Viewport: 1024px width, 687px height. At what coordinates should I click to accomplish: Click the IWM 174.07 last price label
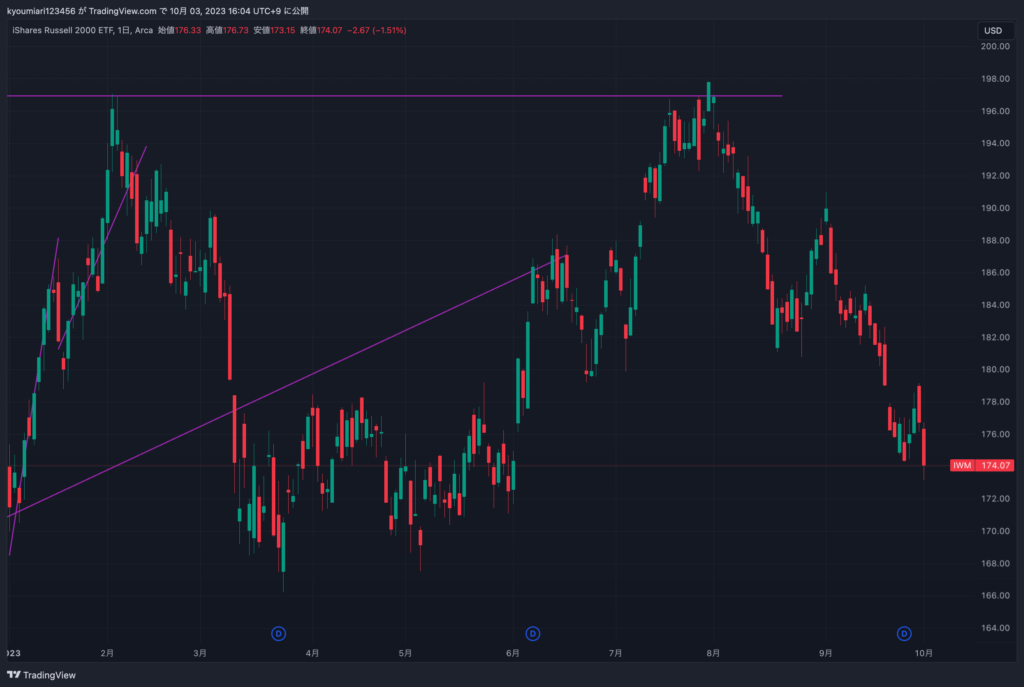point(982,466)
